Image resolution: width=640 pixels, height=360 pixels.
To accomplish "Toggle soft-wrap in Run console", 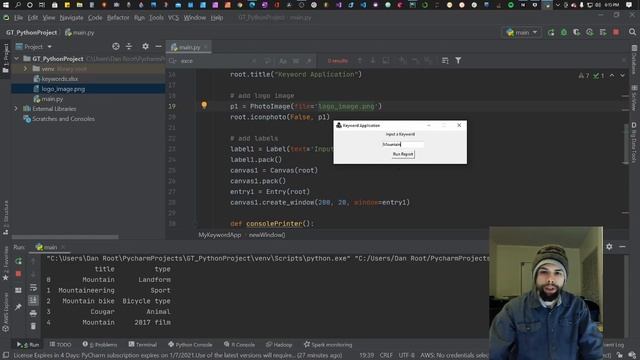I will [x=33, y=287].
